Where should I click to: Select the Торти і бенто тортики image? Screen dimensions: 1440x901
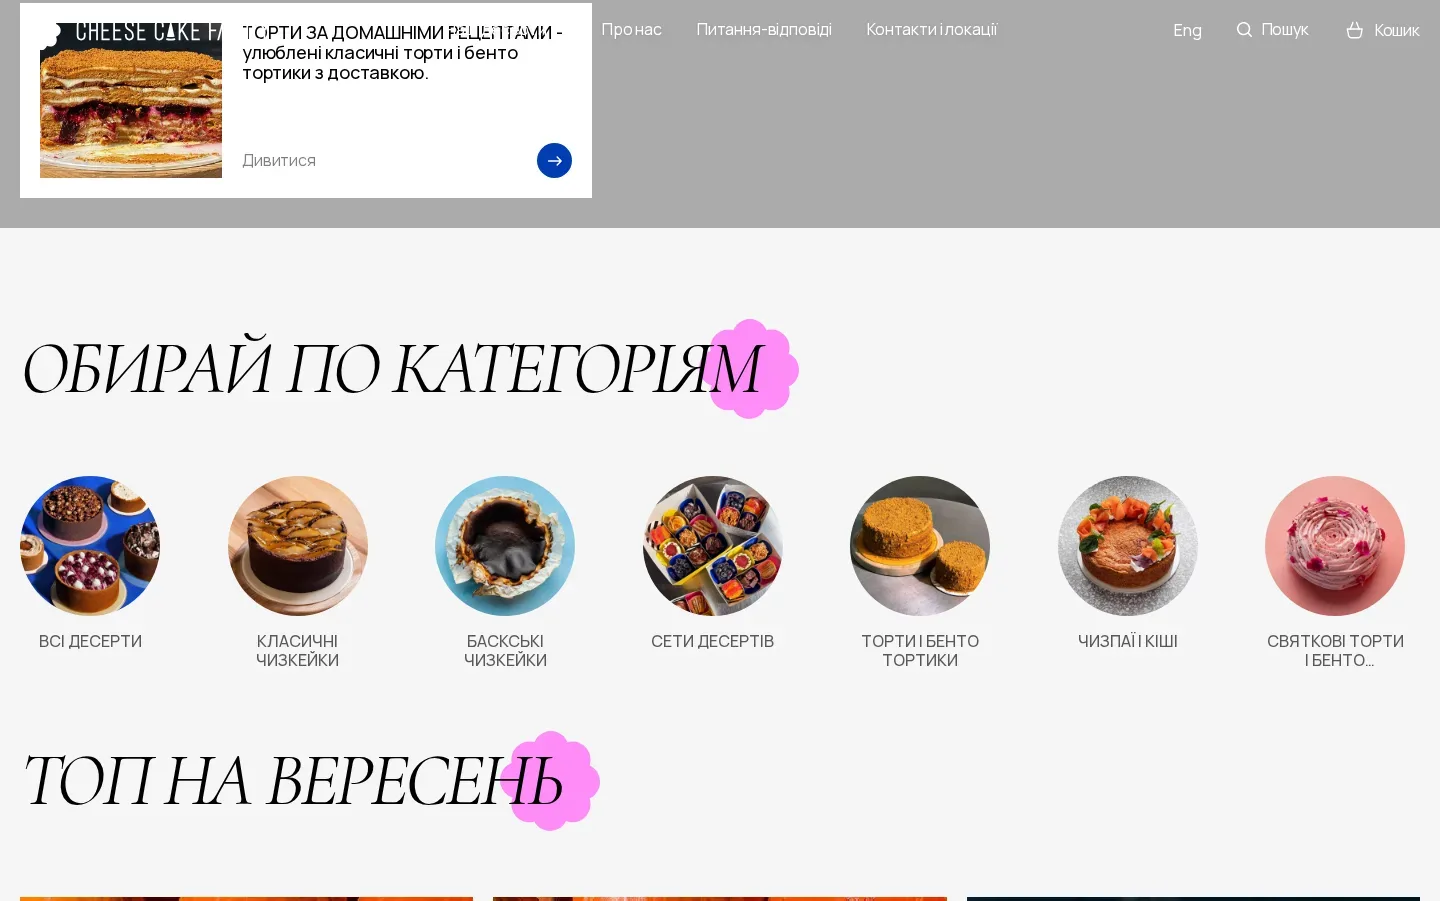point(920,546)
